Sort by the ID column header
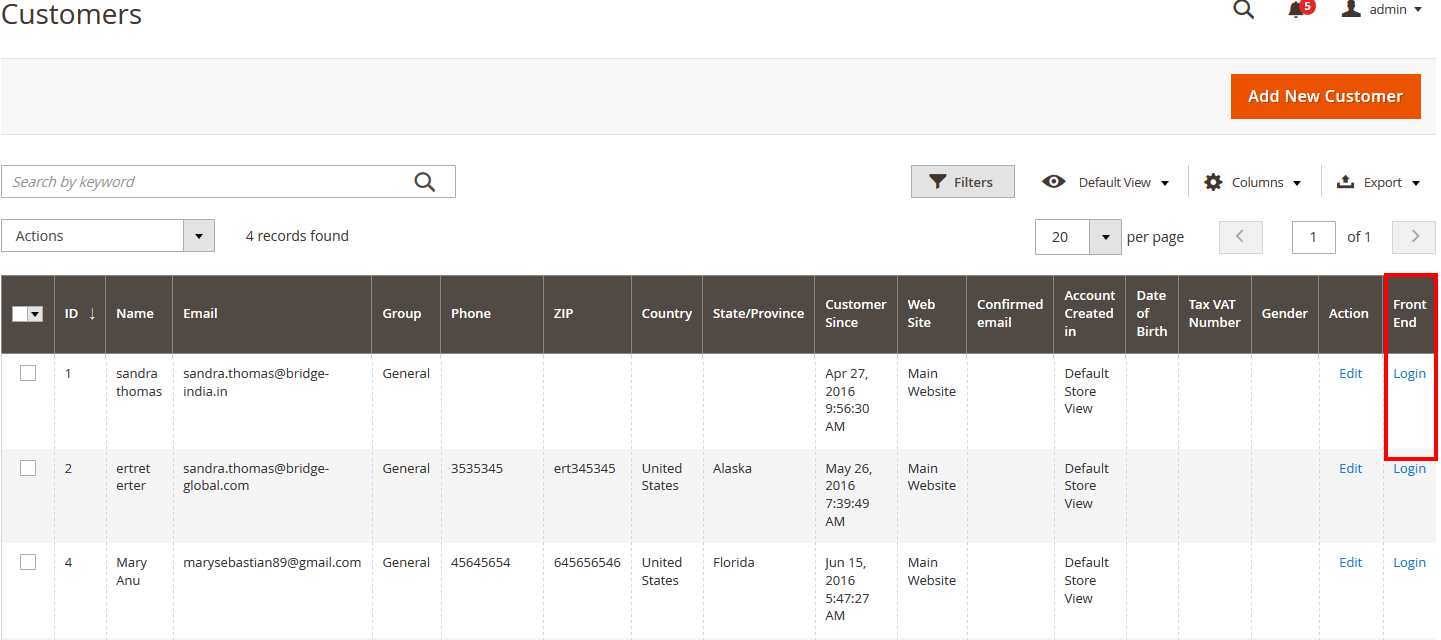Viewport: 1441px width, 640px height. (x=72, y=314)
